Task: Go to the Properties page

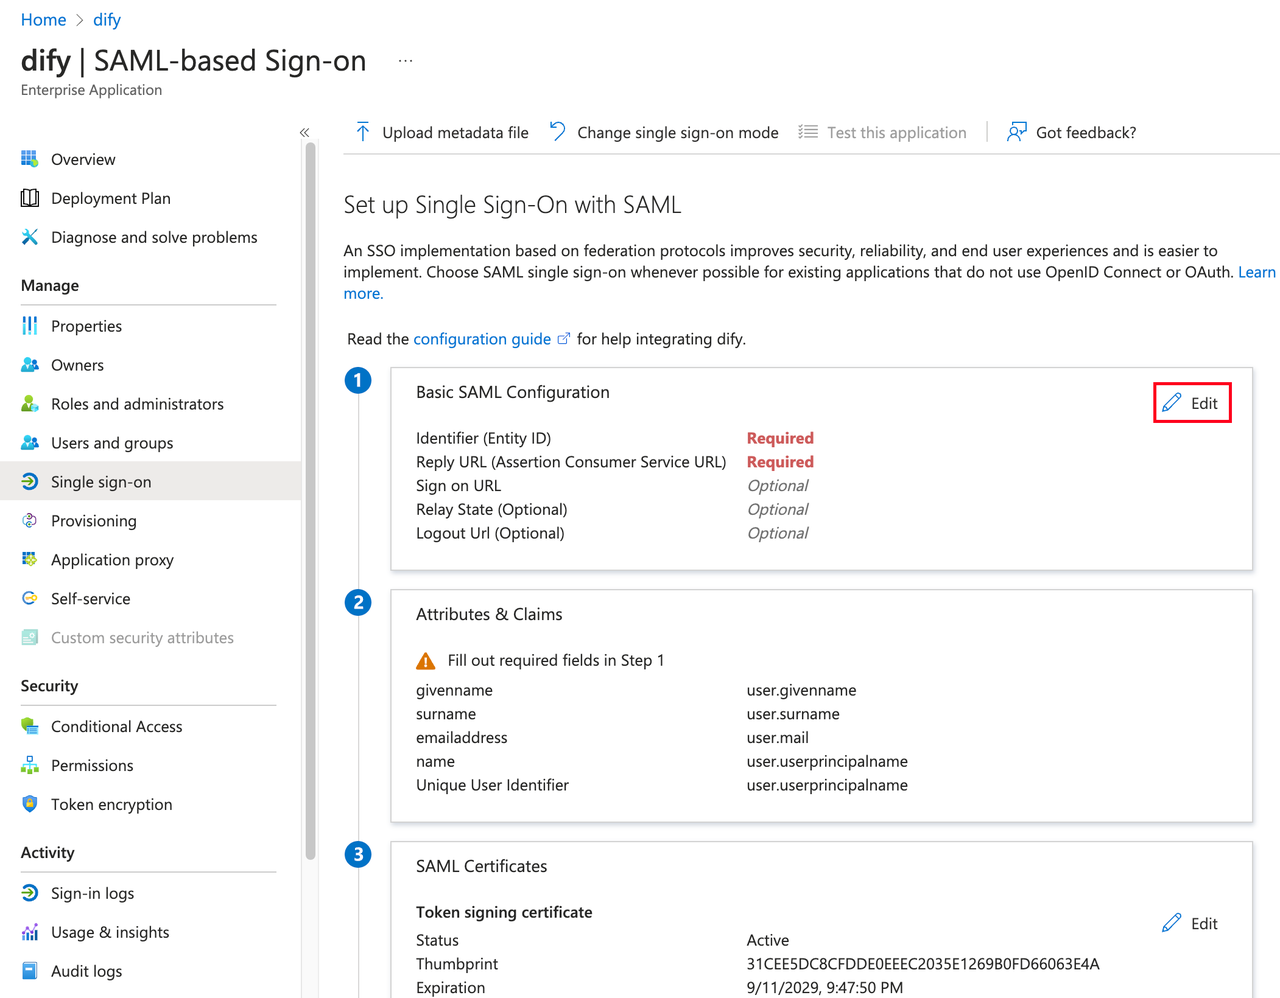Action: [86, 326]
